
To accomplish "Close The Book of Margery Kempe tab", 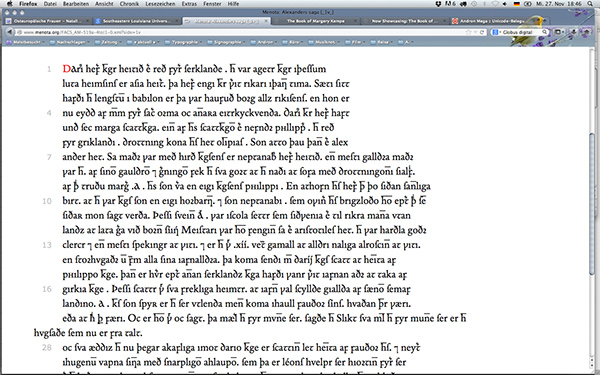I will pos(355,21).
